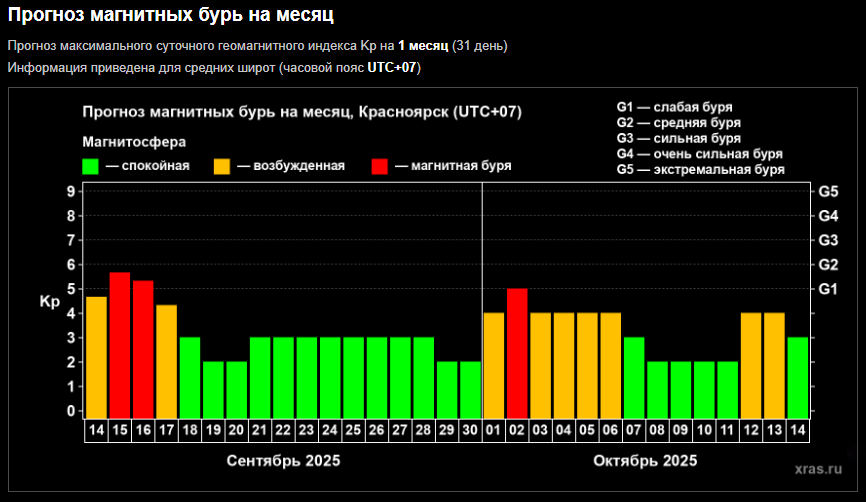Click the yellow 'возбужденная' legend swatch
Screen dimensions: 866x502
[x=222, y=165]
